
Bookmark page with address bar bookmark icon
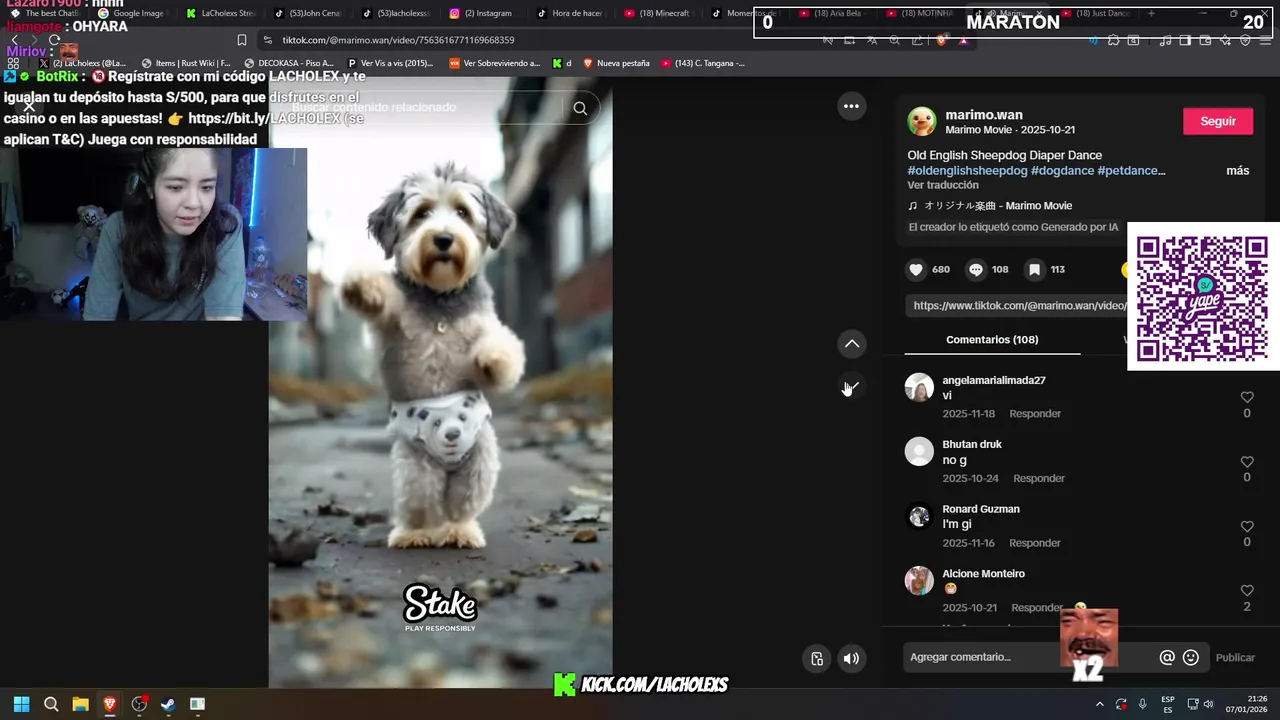[x=241, y=40]
